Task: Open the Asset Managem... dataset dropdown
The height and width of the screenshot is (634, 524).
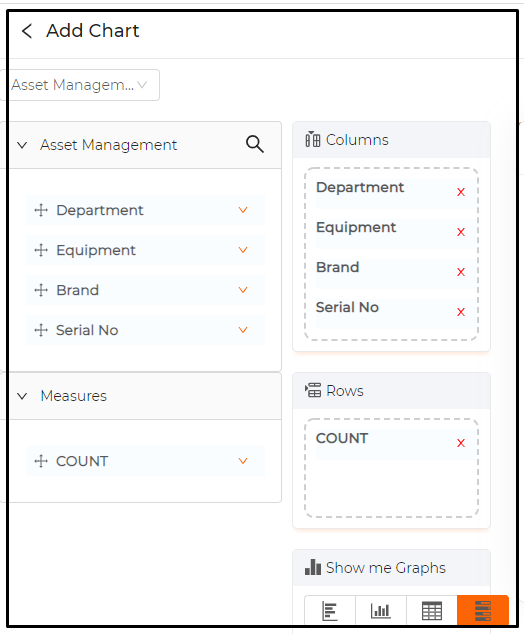Action: pos(80,85)
